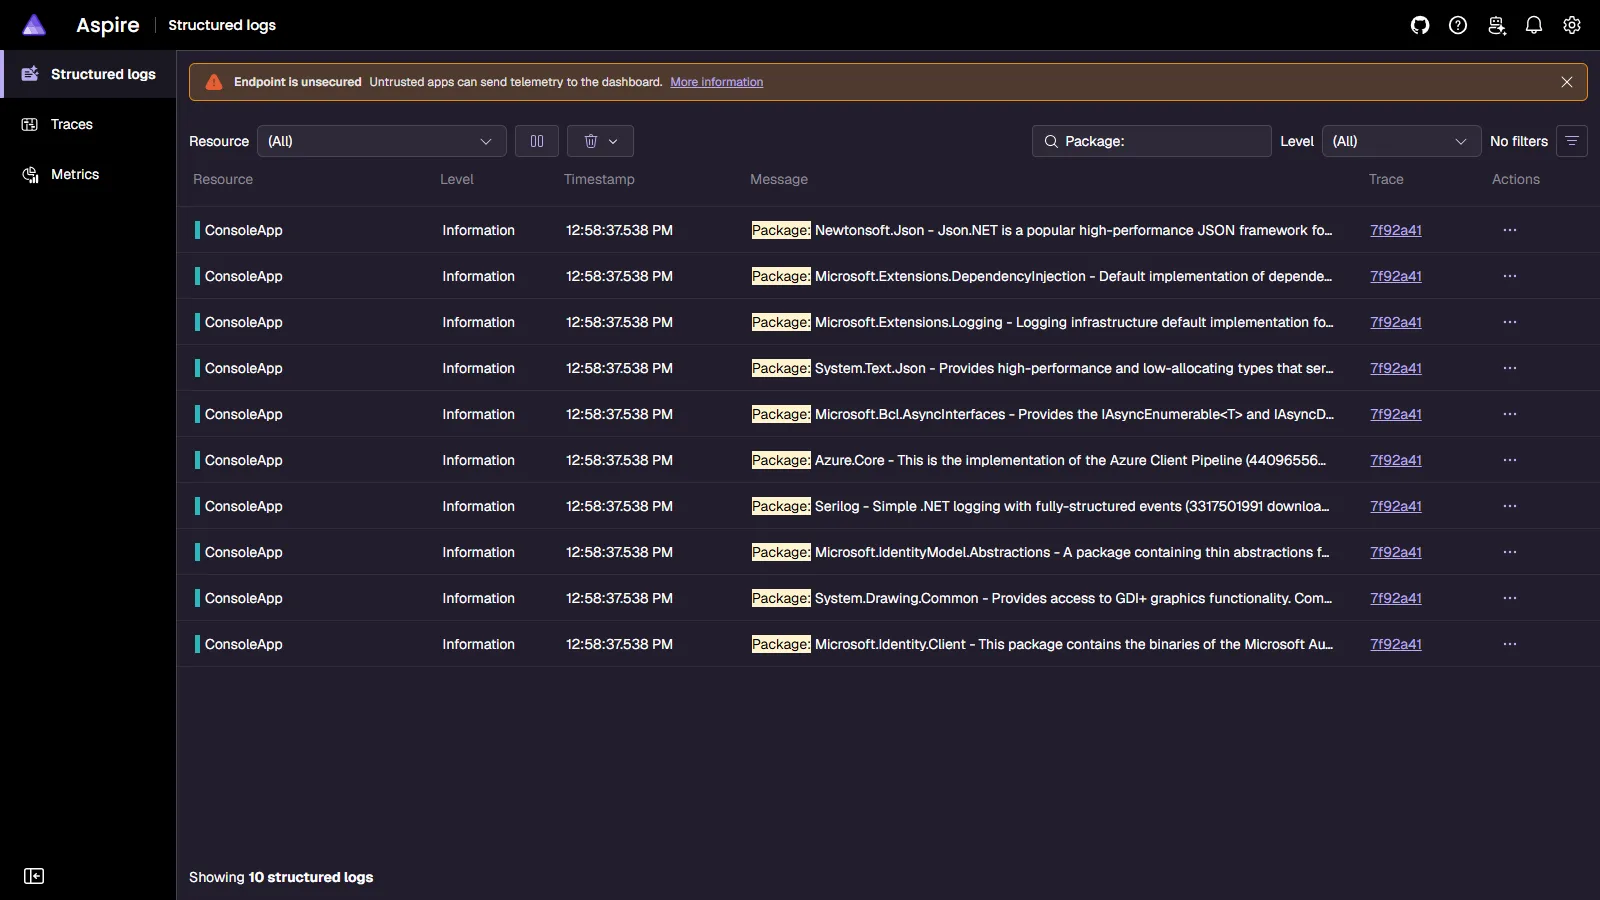This screenshot has width=1600, height=900.
Task: Expand the Resource dropdown
Action: (x=382, y=141)
